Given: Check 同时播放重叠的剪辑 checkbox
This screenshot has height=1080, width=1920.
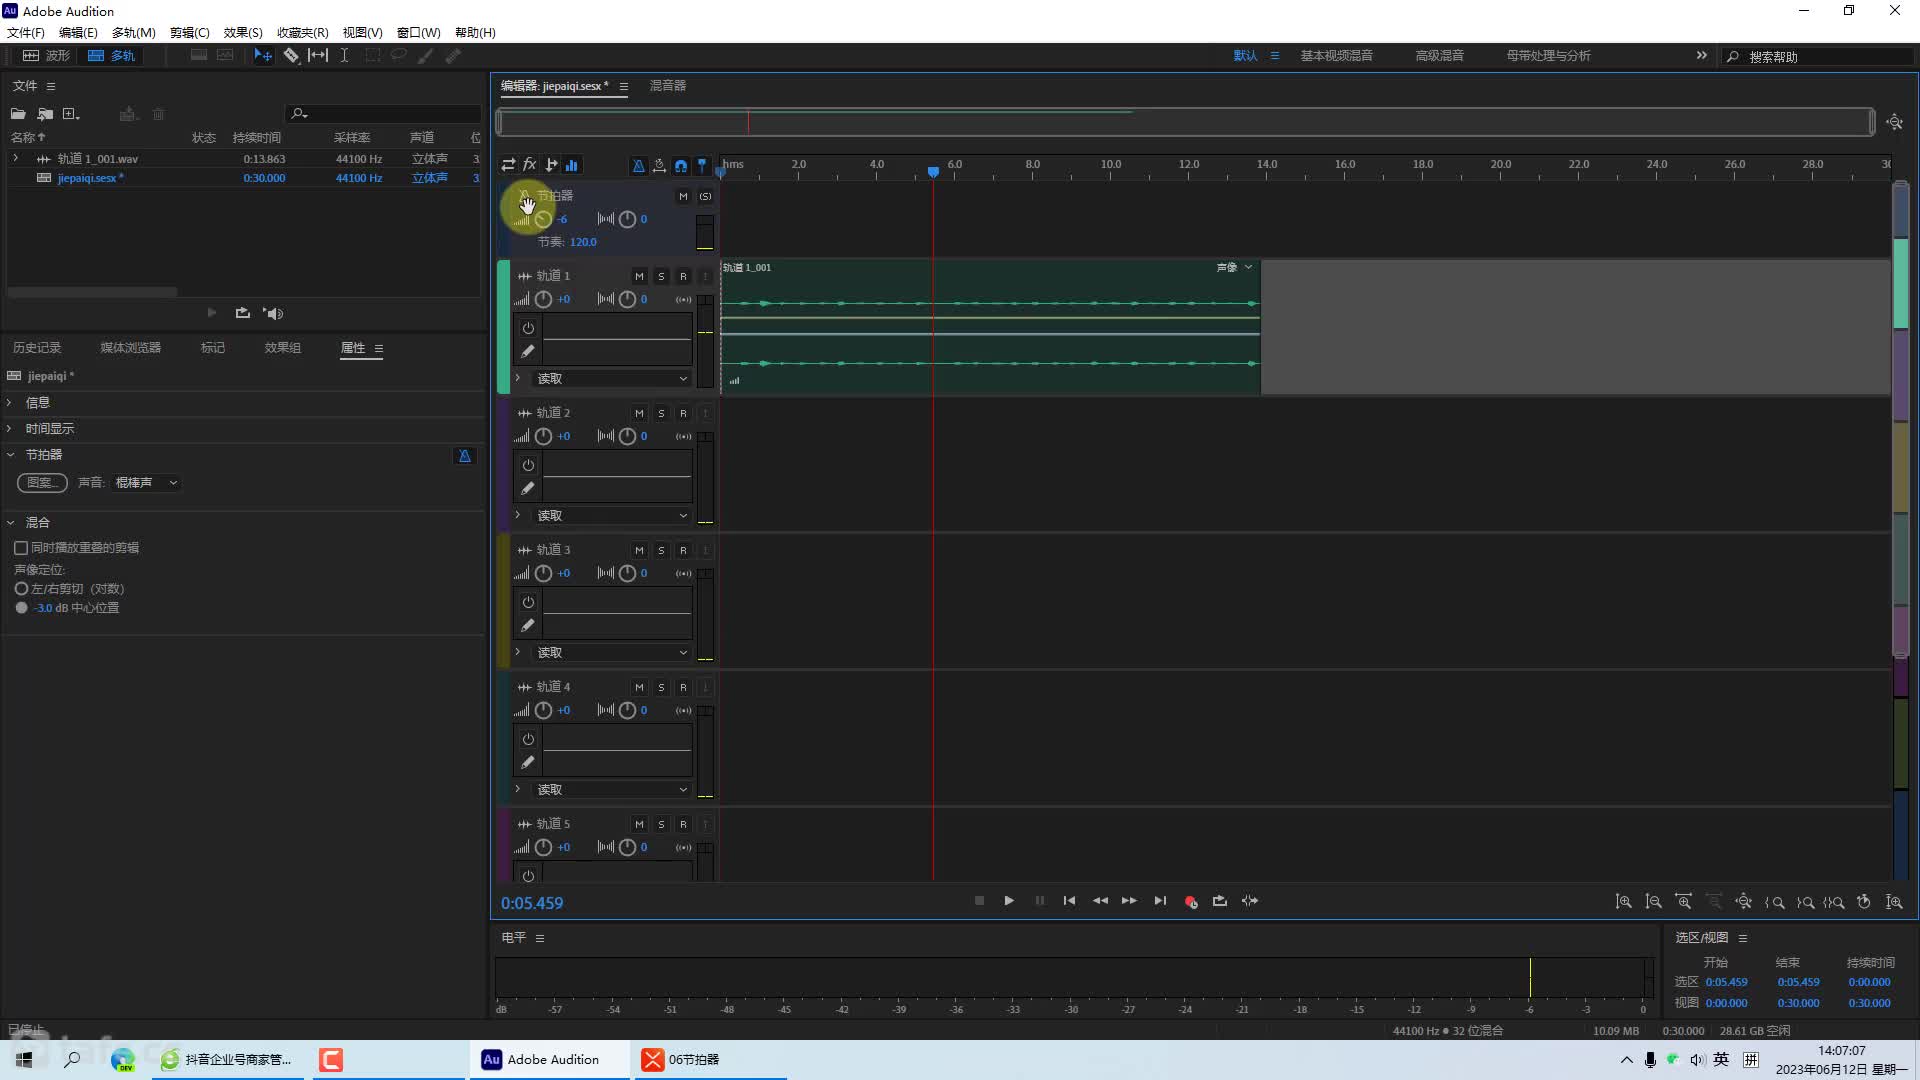Looking at the screenshot, I should [21, 548].
